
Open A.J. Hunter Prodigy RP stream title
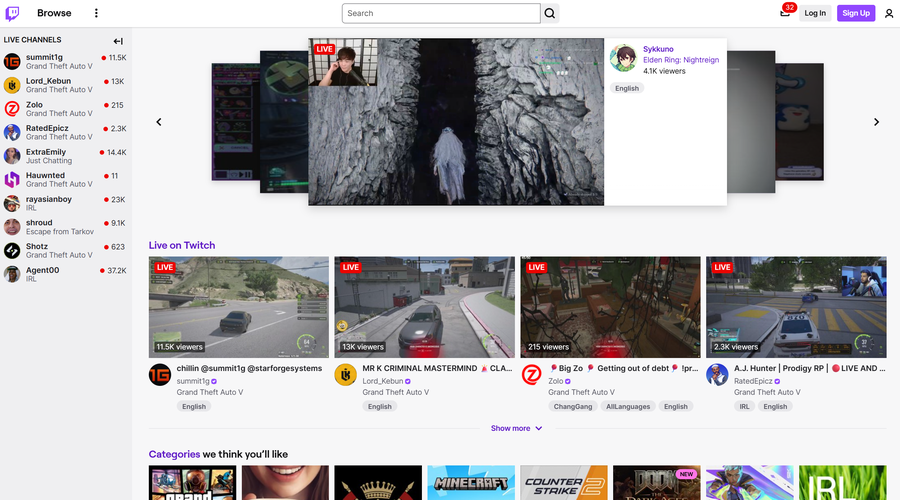pyautogui.click(x=809, y=369)
